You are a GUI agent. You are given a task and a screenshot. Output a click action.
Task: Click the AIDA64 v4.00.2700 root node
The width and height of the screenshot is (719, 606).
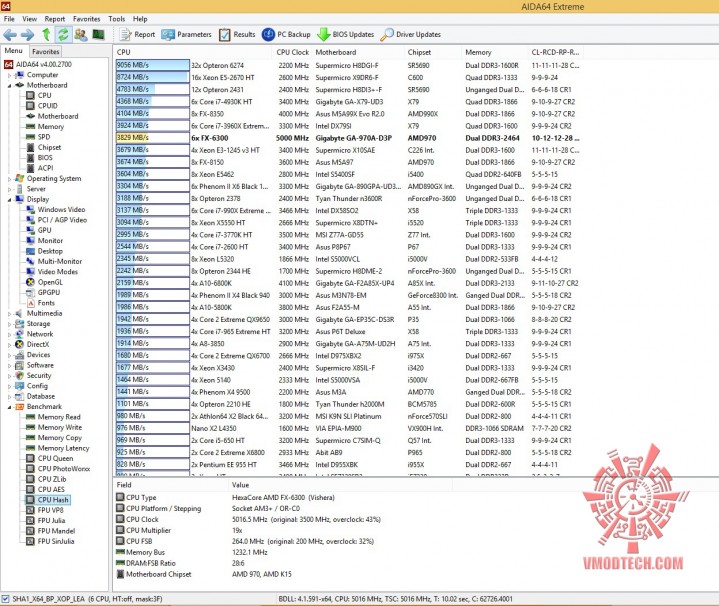pyautogui.click(x=44, y=65)
